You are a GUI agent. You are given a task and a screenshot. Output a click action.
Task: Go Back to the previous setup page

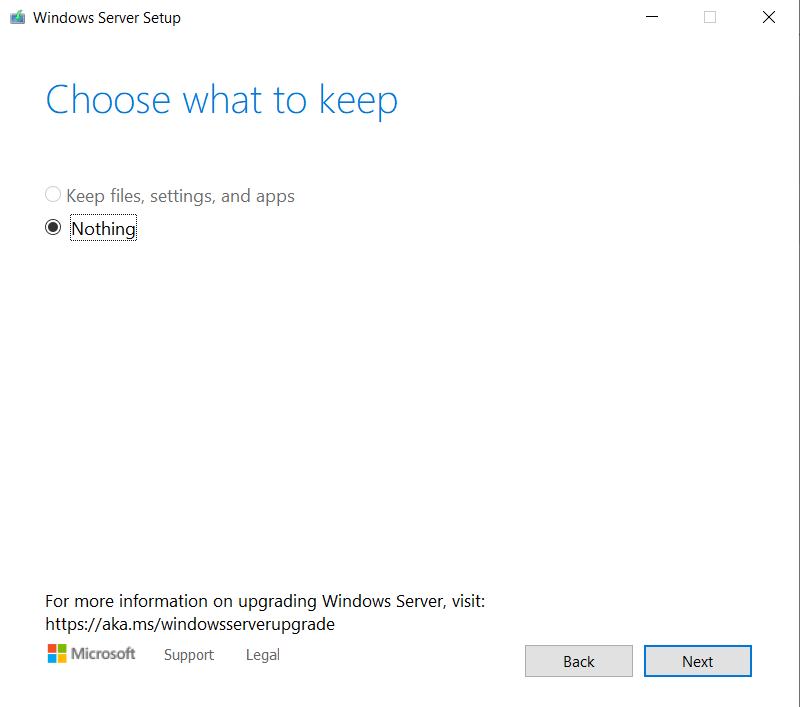point(579,662)
